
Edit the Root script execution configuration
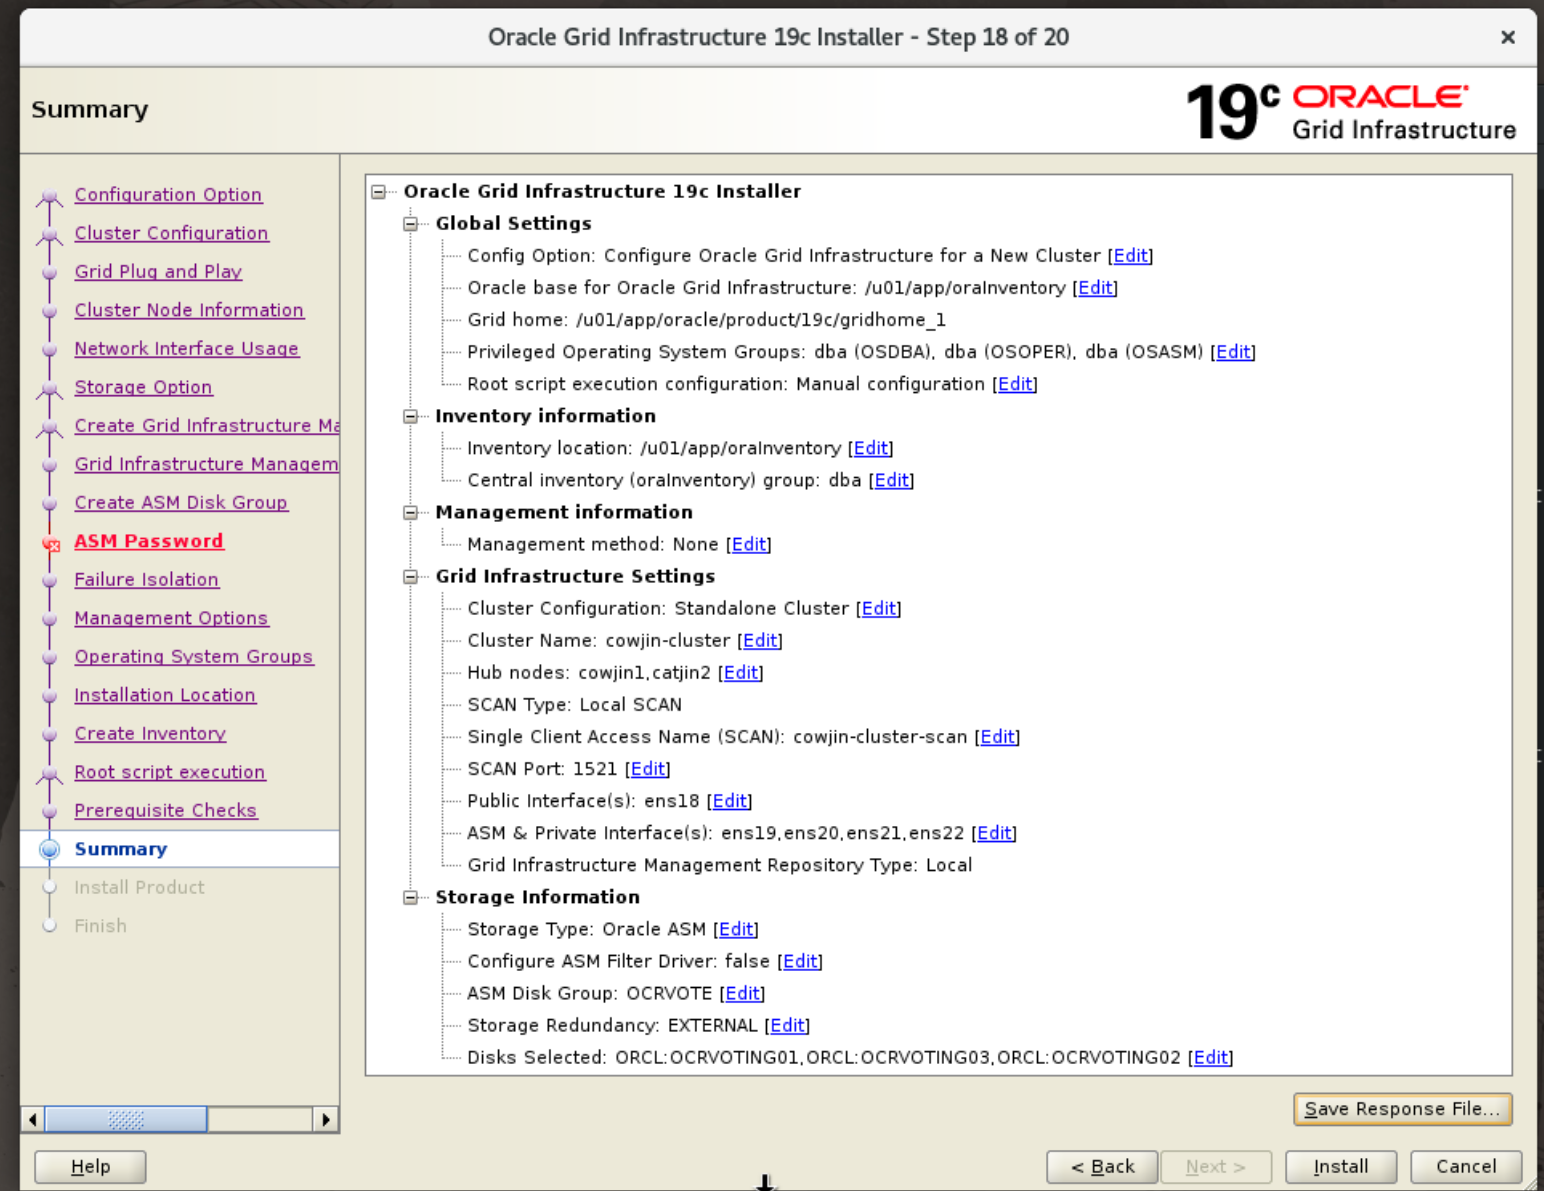pyautogui.click(x=1015, y=383)
